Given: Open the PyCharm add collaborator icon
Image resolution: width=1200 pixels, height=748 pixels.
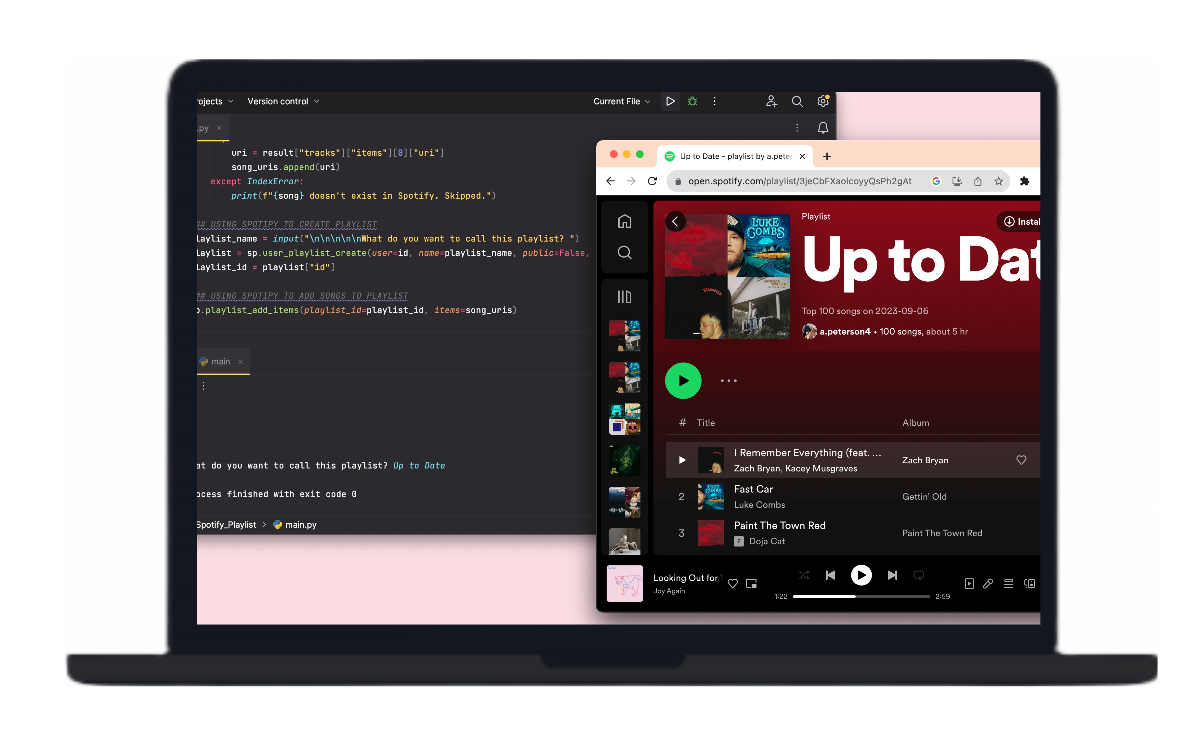Looking at the screenshot, I should (772, 101).
